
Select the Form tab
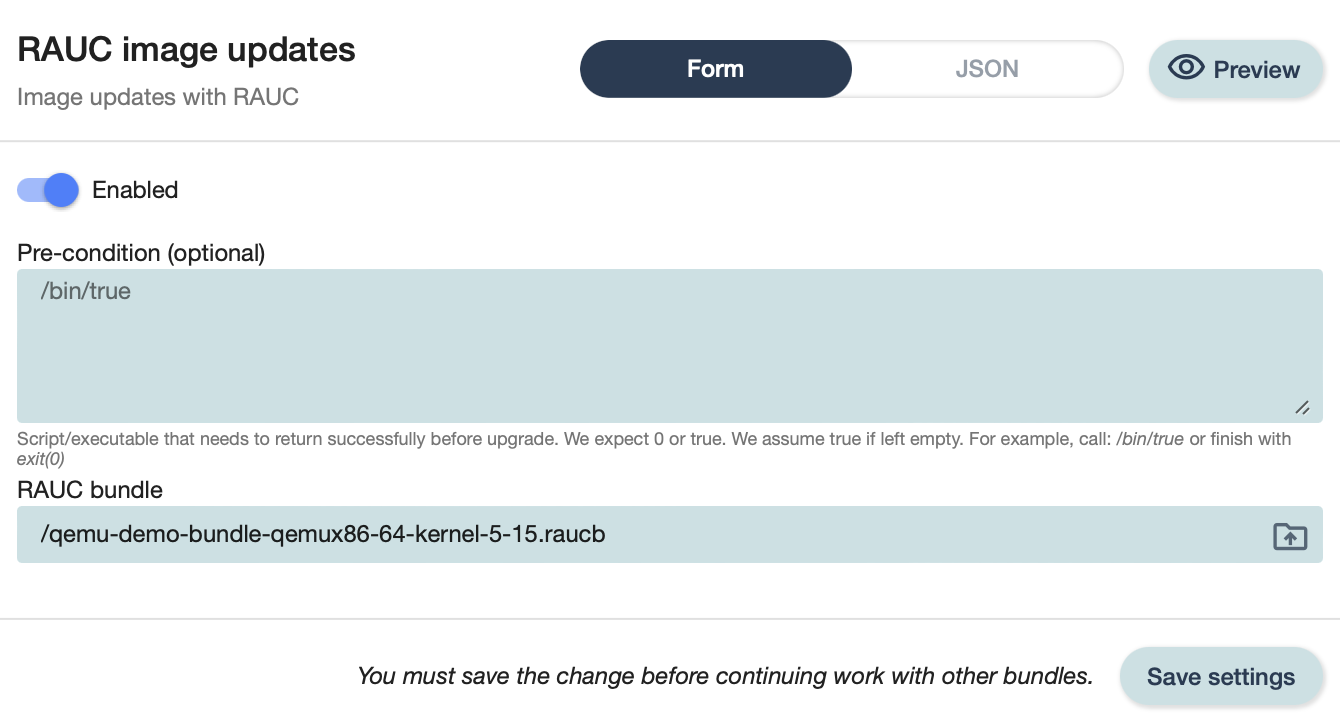[715, 68]
